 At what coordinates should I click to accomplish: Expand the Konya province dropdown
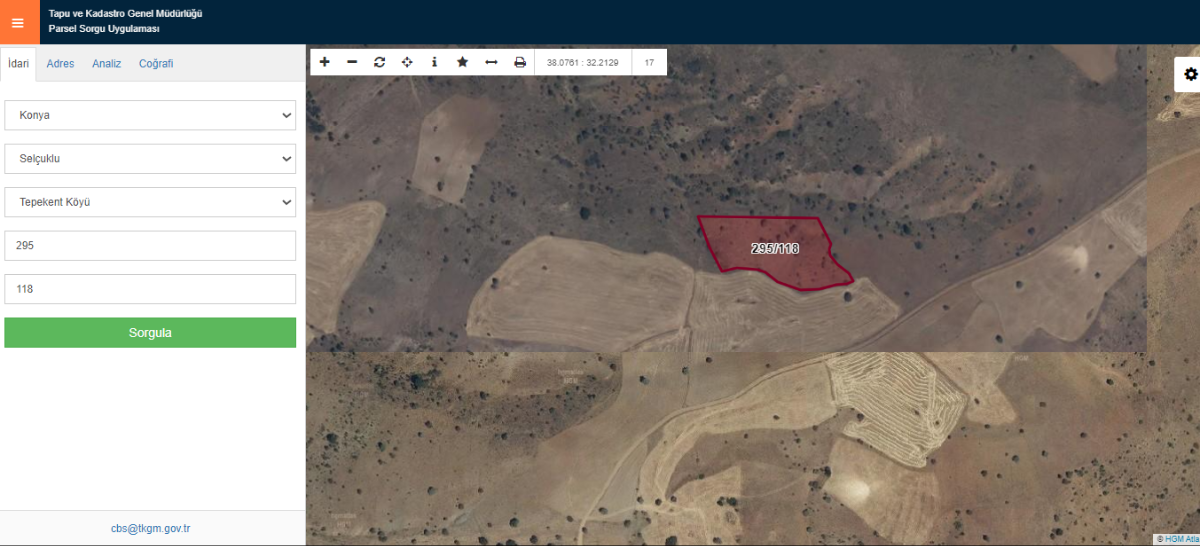click(x=150, y=115)
